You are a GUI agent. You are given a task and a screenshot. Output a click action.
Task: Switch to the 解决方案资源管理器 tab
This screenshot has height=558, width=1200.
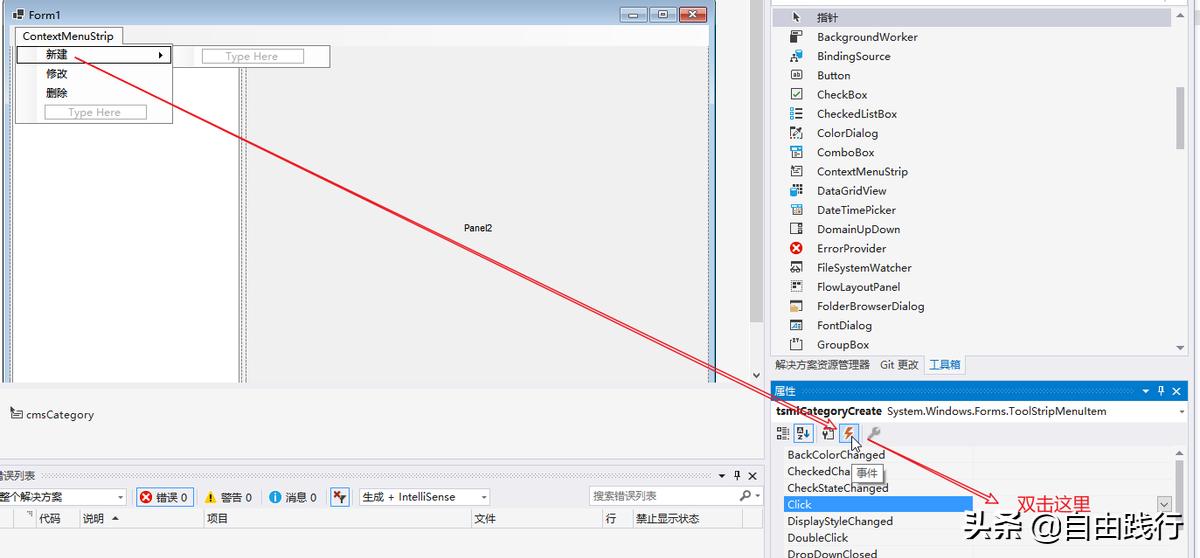pyautogui.click(x=822, y=365)
